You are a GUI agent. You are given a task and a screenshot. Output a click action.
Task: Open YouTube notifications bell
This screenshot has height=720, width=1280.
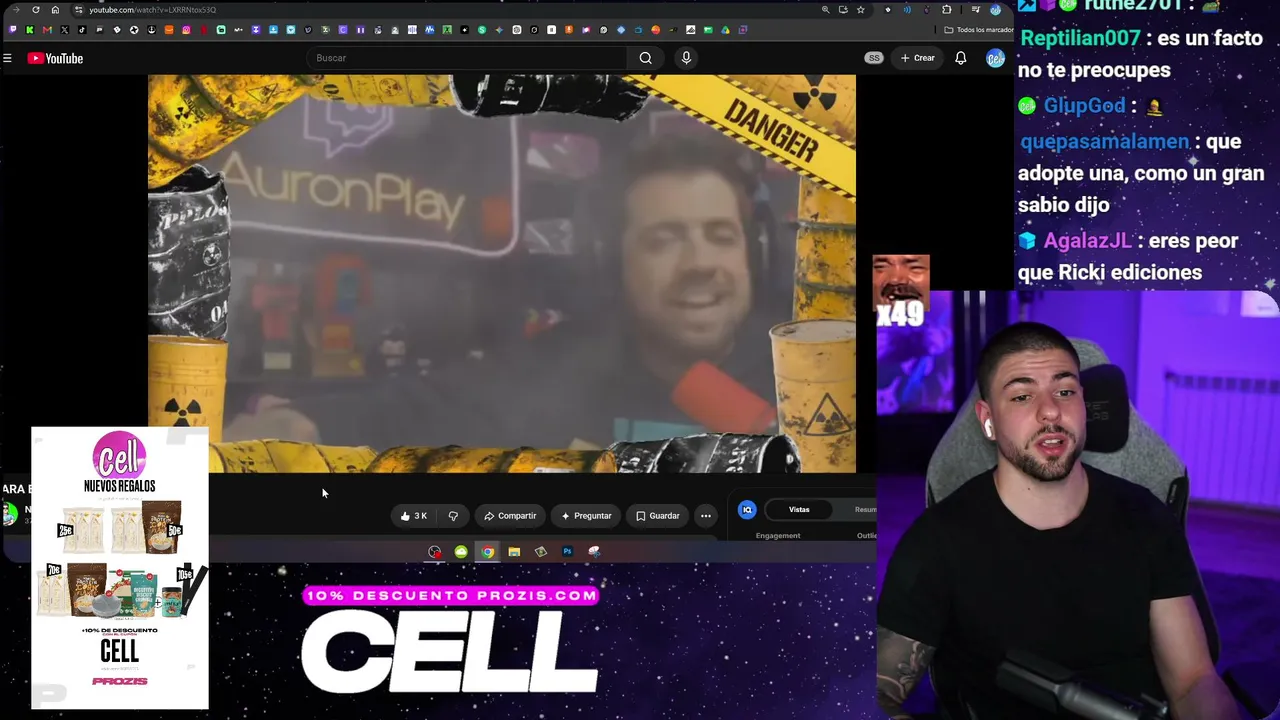pyautogui.click(x=960, y=58)
